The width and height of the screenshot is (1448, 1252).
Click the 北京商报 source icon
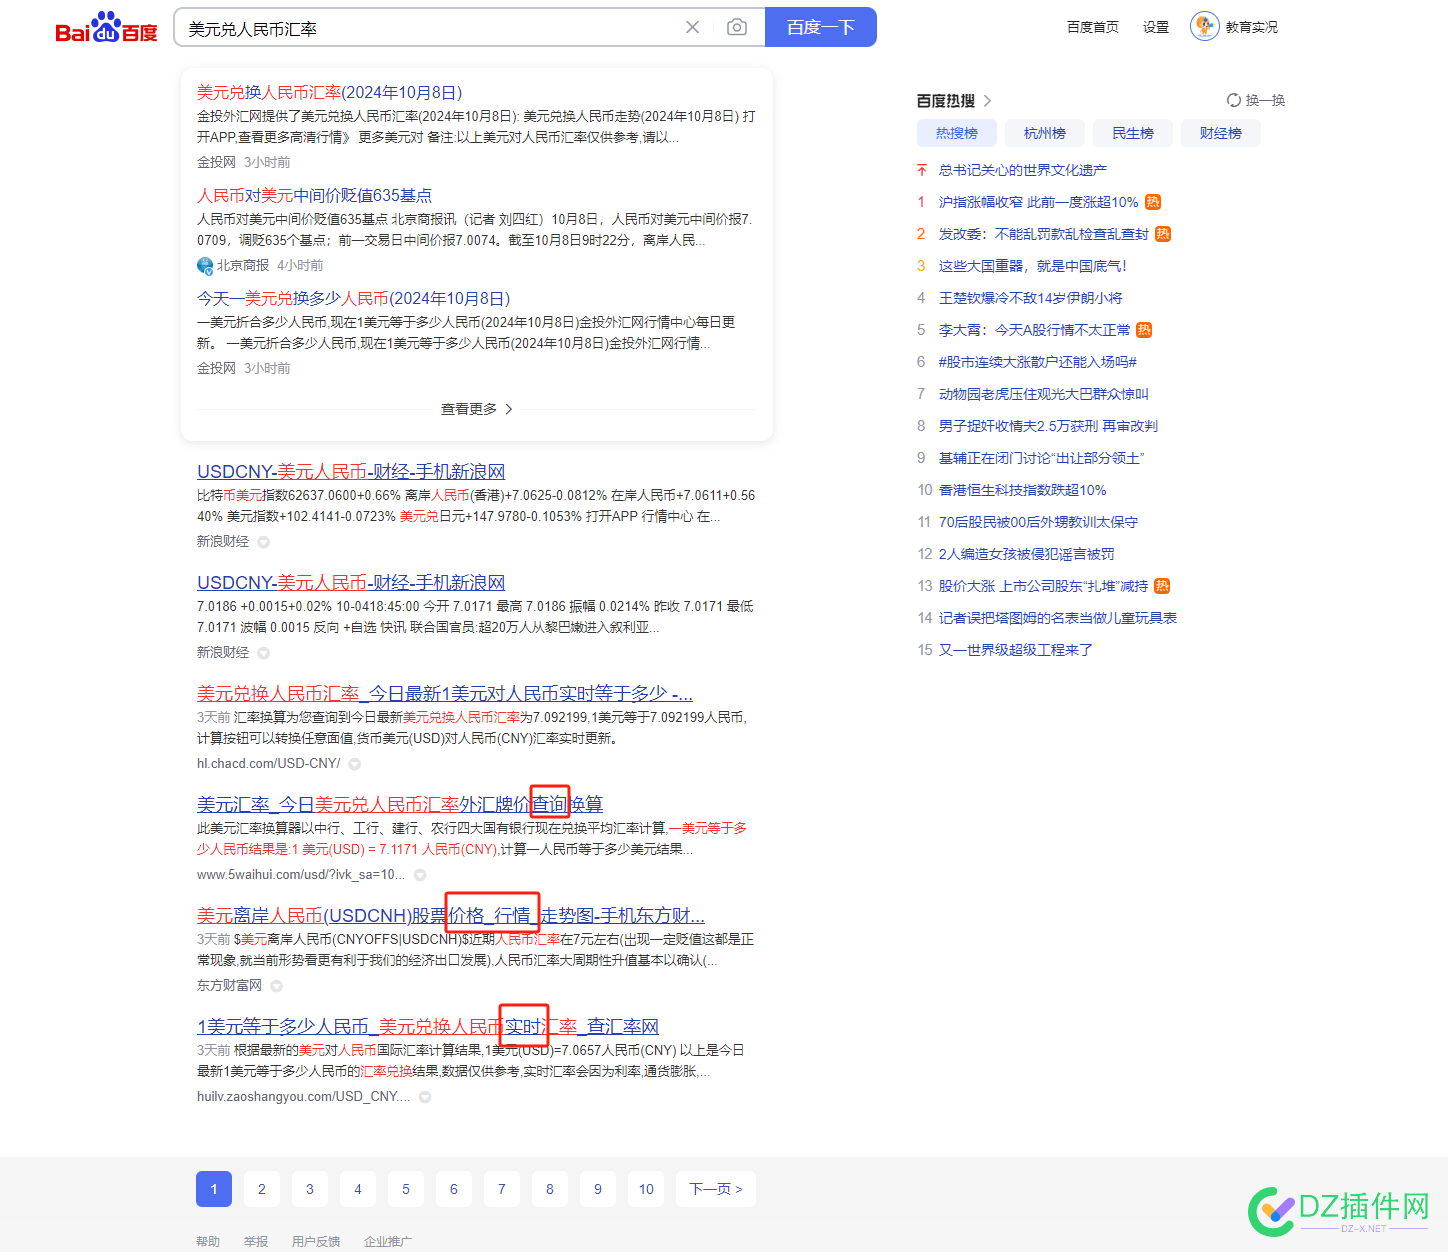[205, 265]
